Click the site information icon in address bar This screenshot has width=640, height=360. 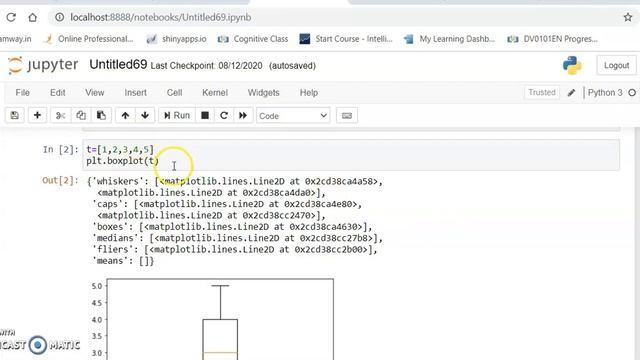coord(60,17)
